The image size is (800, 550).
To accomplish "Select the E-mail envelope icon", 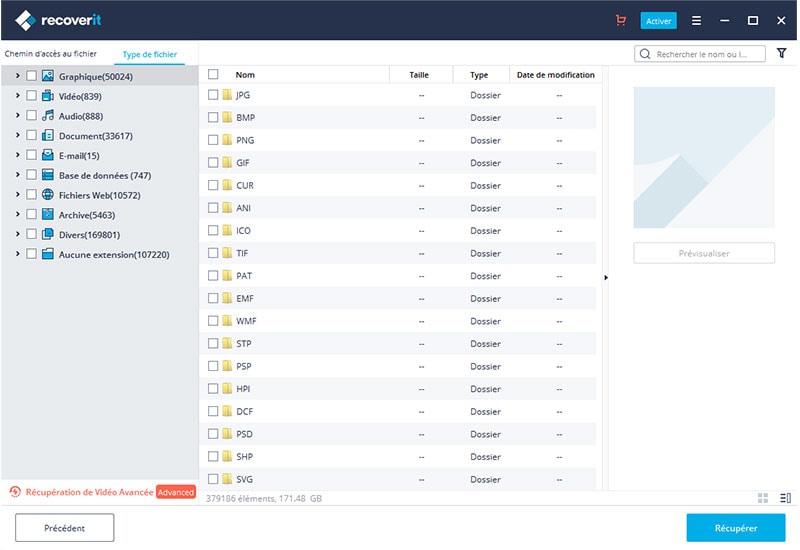I will [48, 155].
